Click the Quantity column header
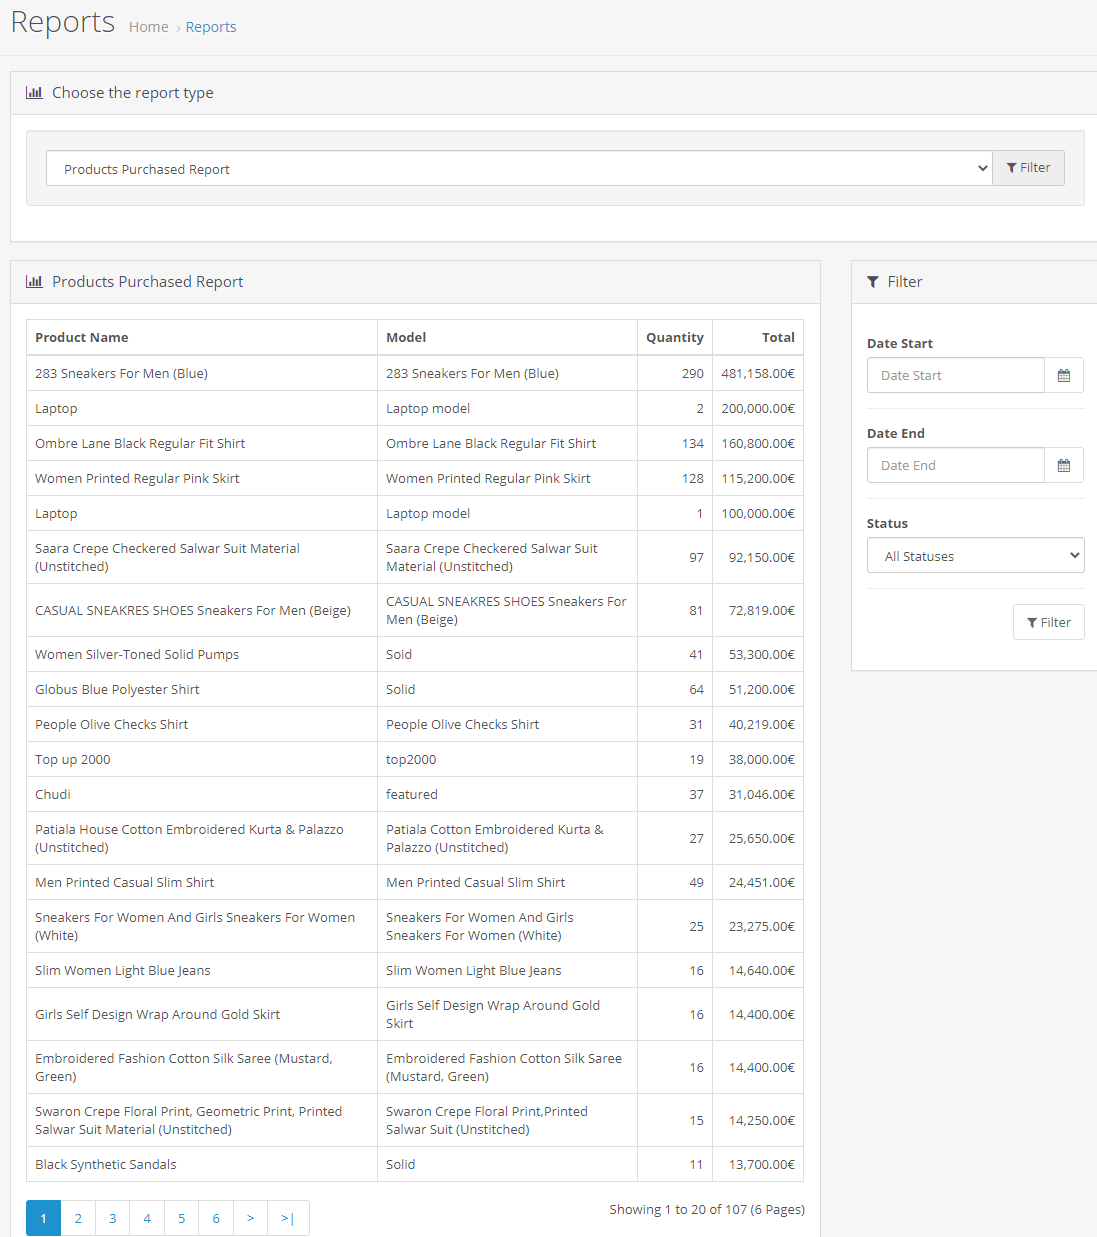Image resolution: width=1097 pixels, height=1237 pixels. pyautogui.click(x=675, y=337)
